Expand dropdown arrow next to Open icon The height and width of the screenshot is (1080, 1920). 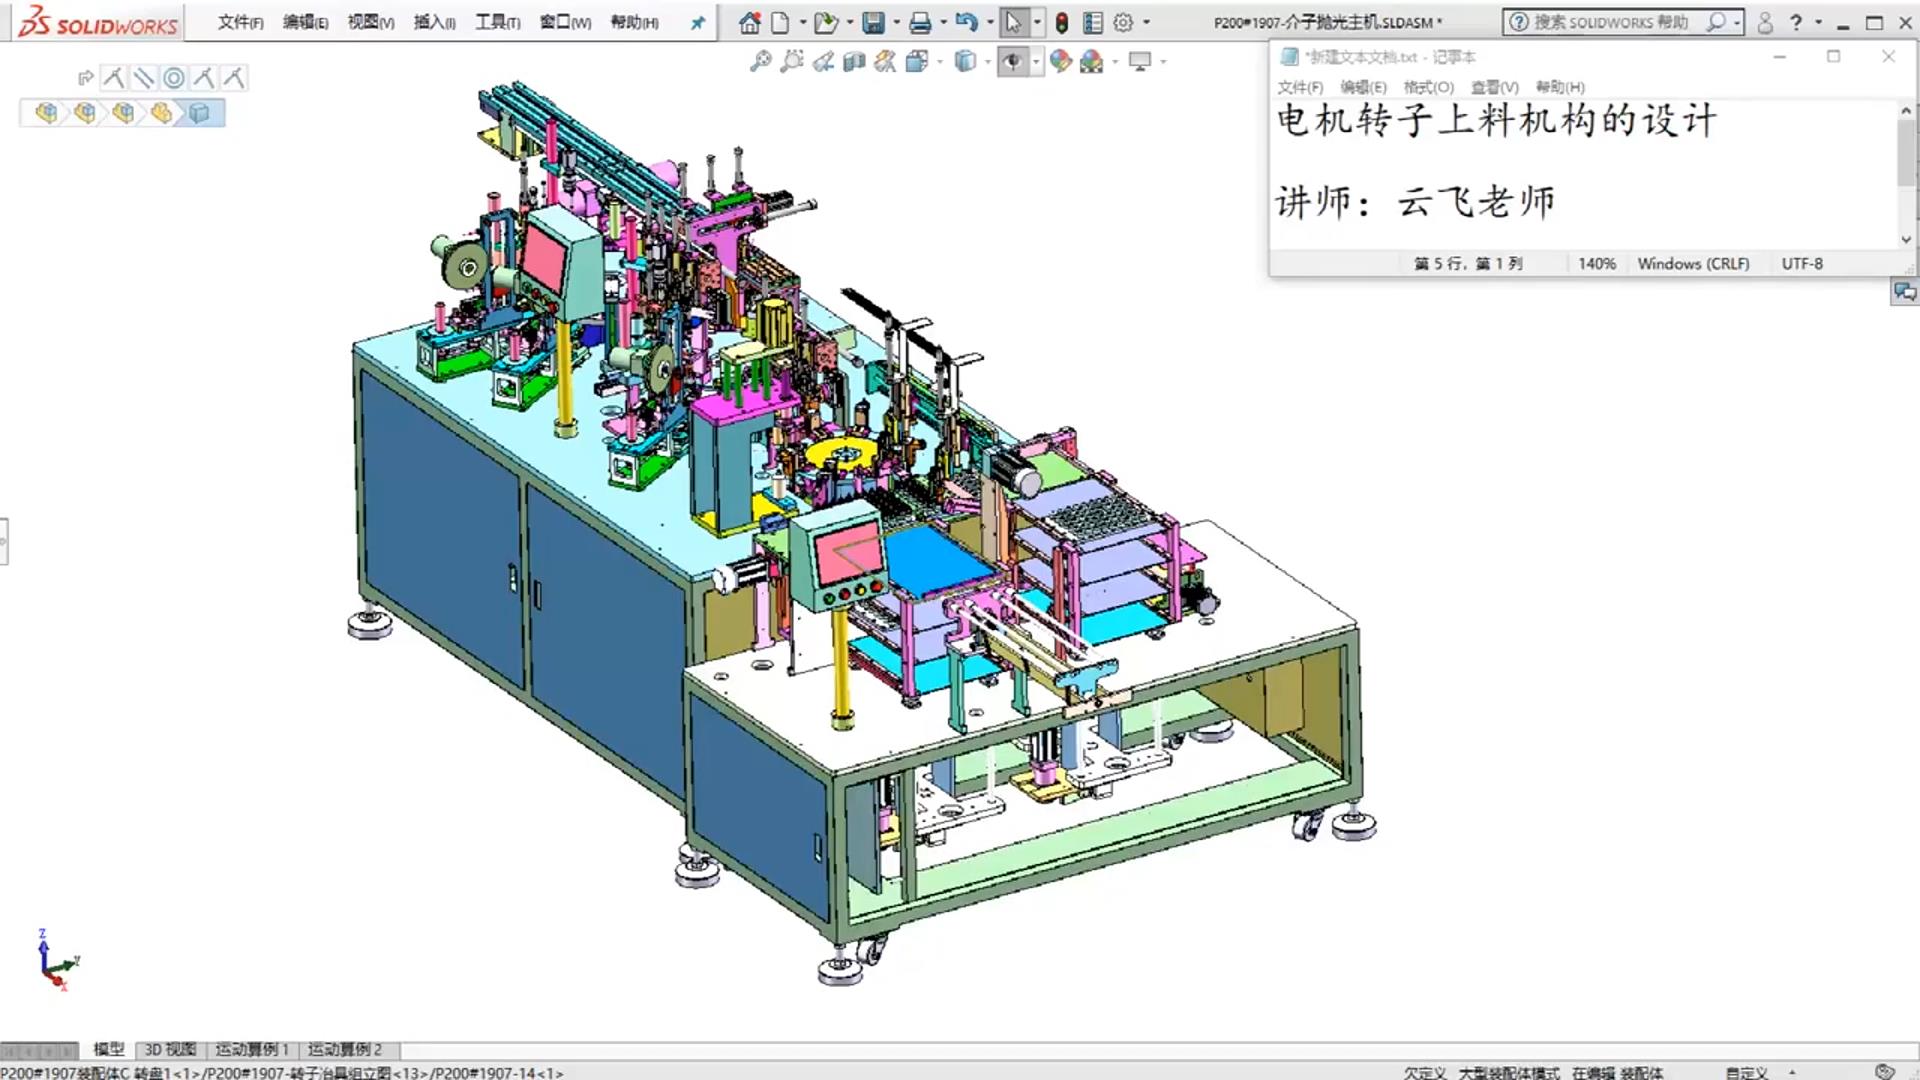click(x=850, y=22)
